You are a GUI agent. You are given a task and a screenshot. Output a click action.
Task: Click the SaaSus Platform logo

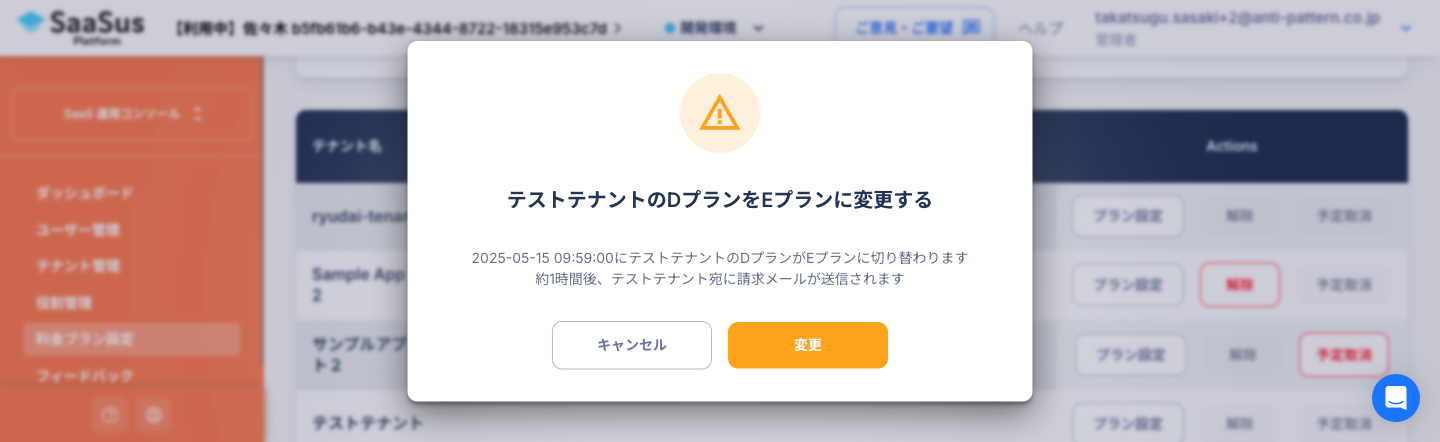pyautogui.click(x=81, y=27)
